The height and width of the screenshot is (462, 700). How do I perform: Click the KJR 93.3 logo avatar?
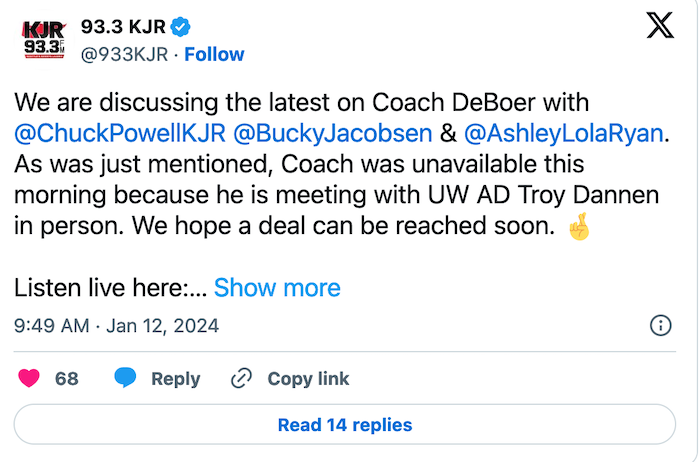coord(43,39)
